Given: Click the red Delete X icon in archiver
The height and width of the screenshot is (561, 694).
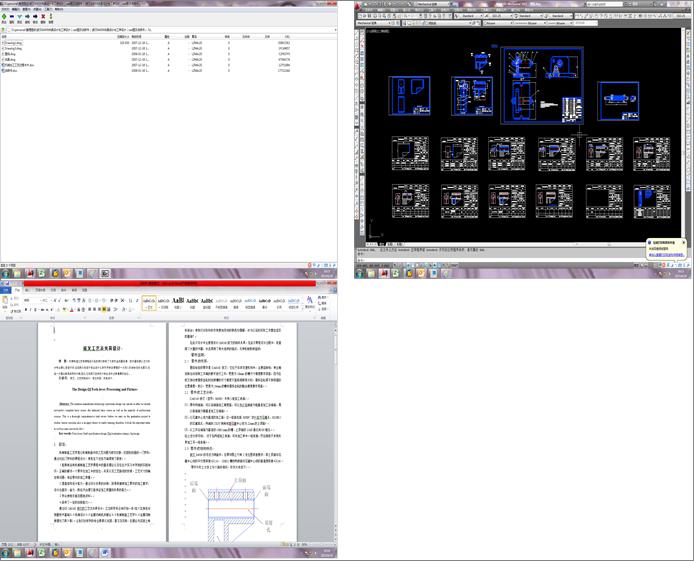Looking at the screenshot, I should pyautogui.click(x=43, y=16).
